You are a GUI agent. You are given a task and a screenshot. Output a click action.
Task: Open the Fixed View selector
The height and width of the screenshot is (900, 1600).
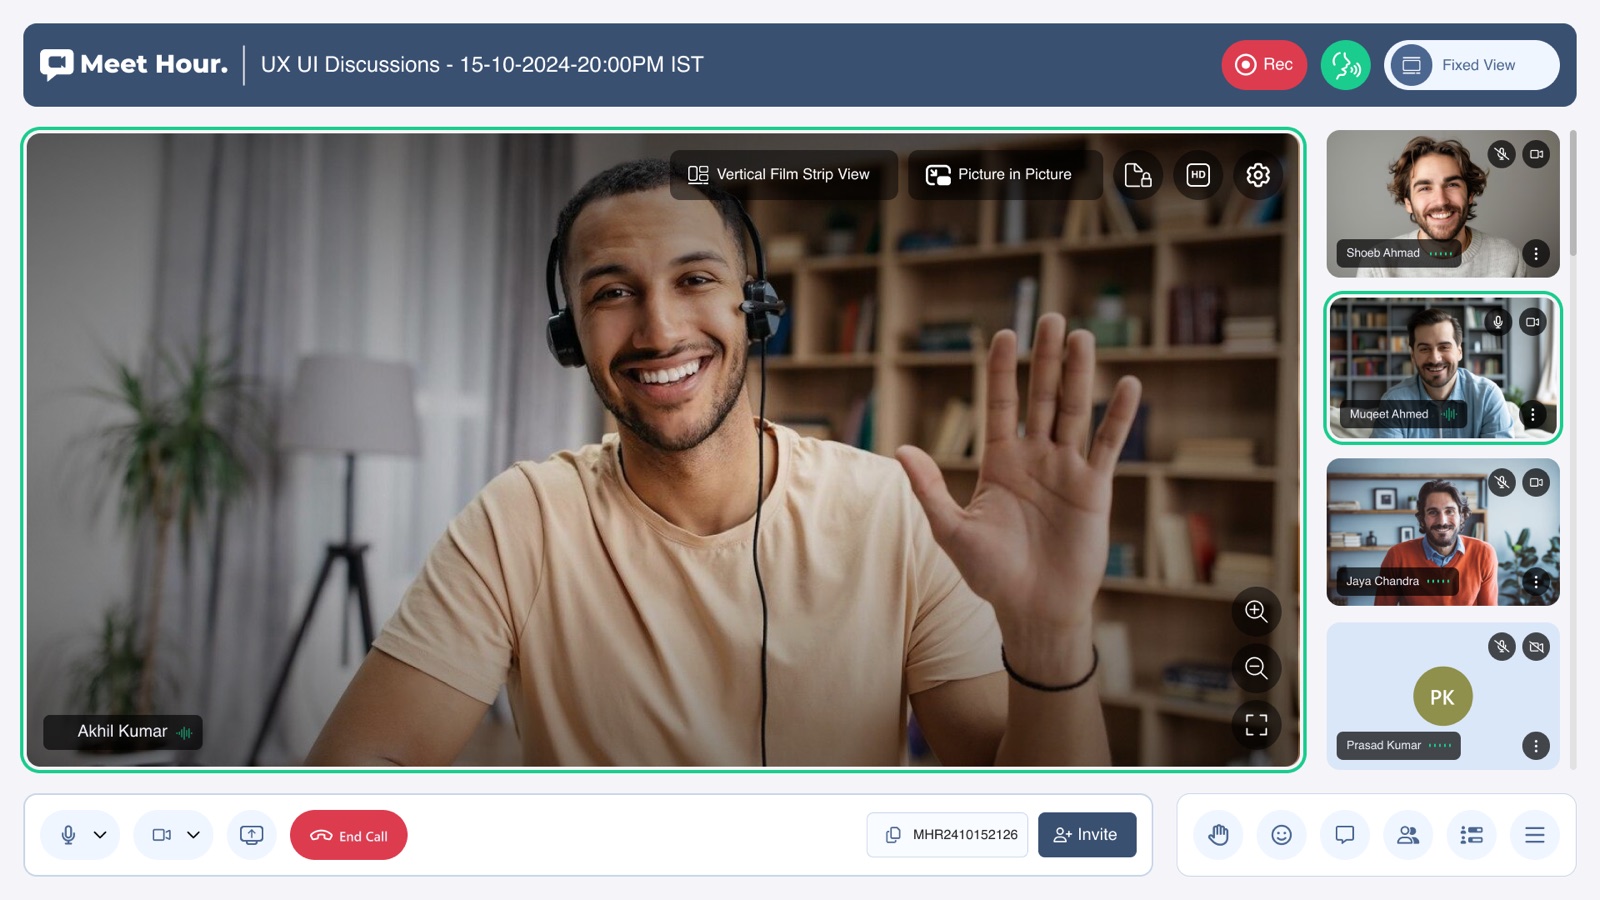coord(1472,65)
